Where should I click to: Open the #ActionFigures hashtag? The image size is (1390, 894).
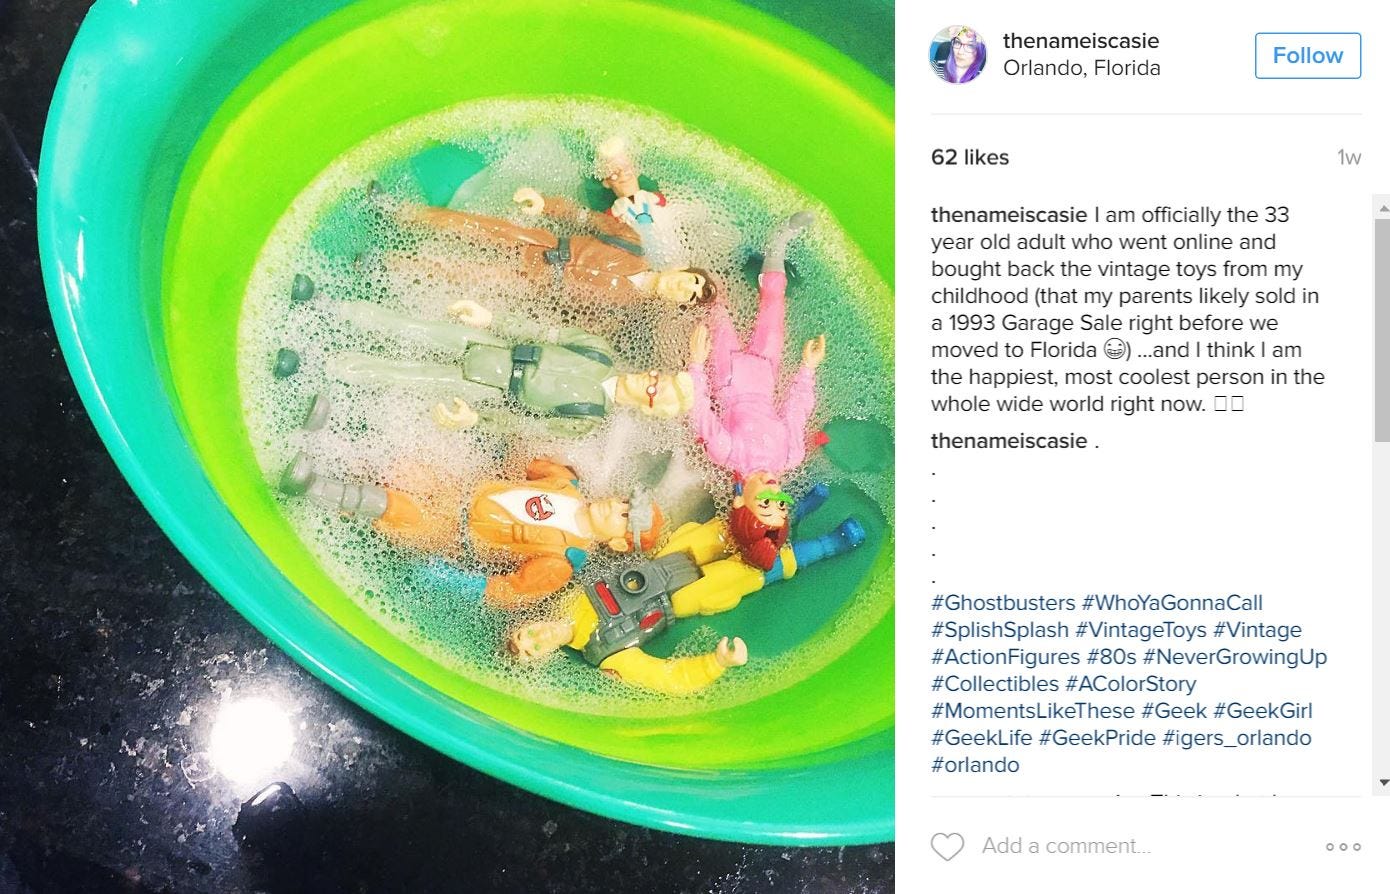click(x=1006, y=657)
